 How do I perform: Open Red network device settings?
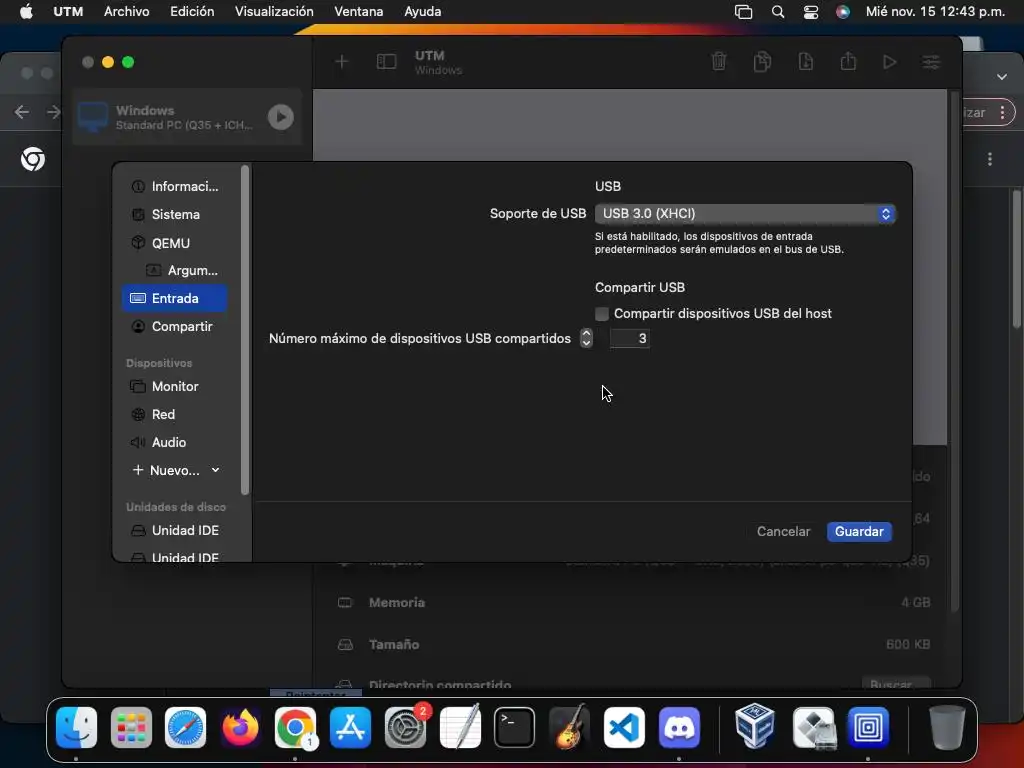174,415
